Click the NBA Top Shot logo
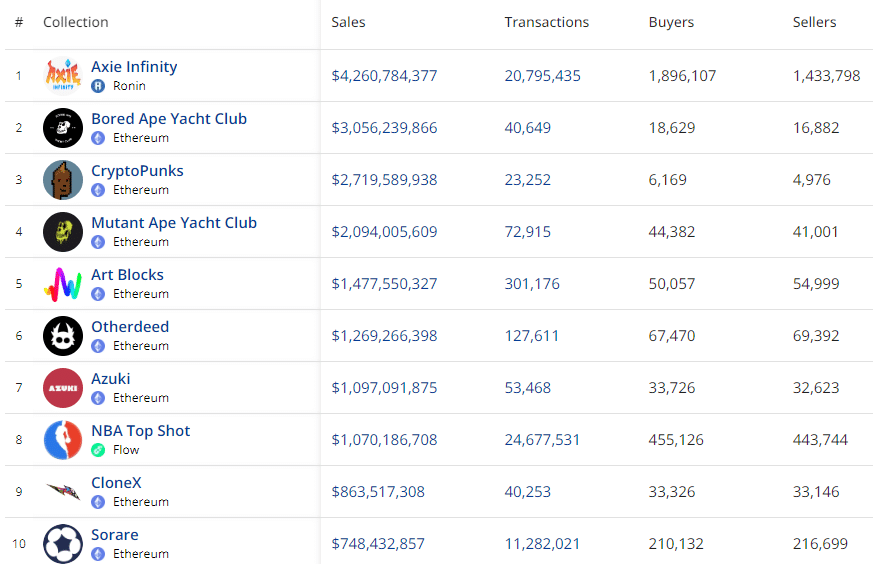873x564 pixels. pos(62,440)
